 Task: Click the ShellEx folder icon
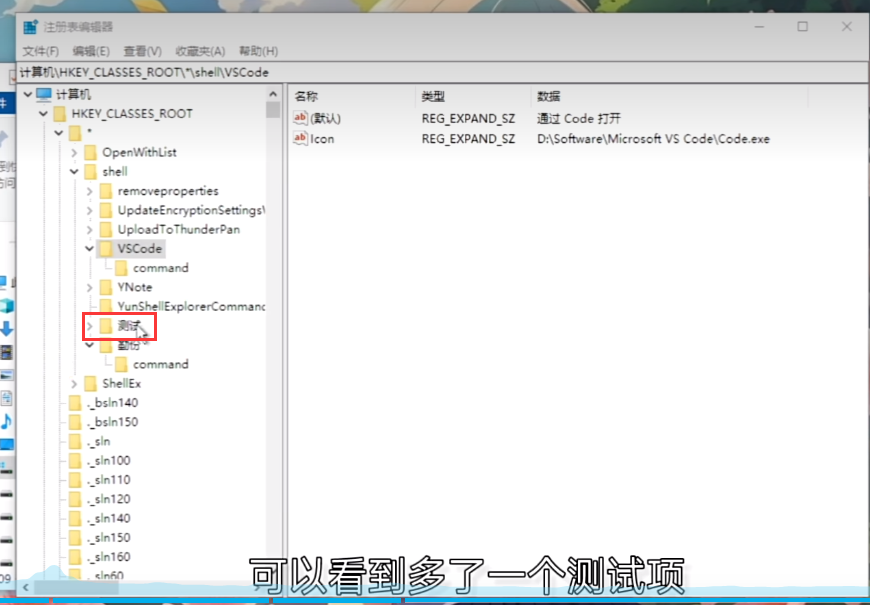[90, 384]
